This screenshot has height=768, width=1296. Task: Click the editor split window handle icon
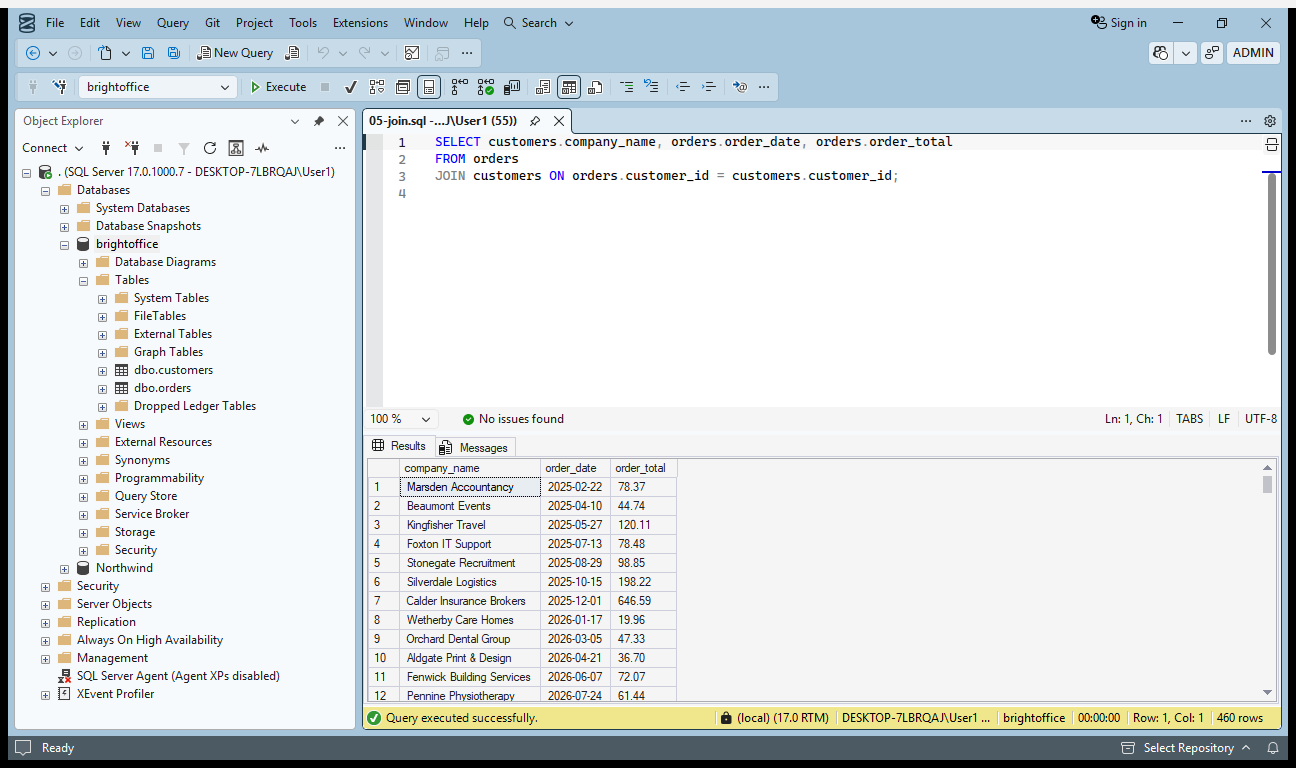point(1272,145)
